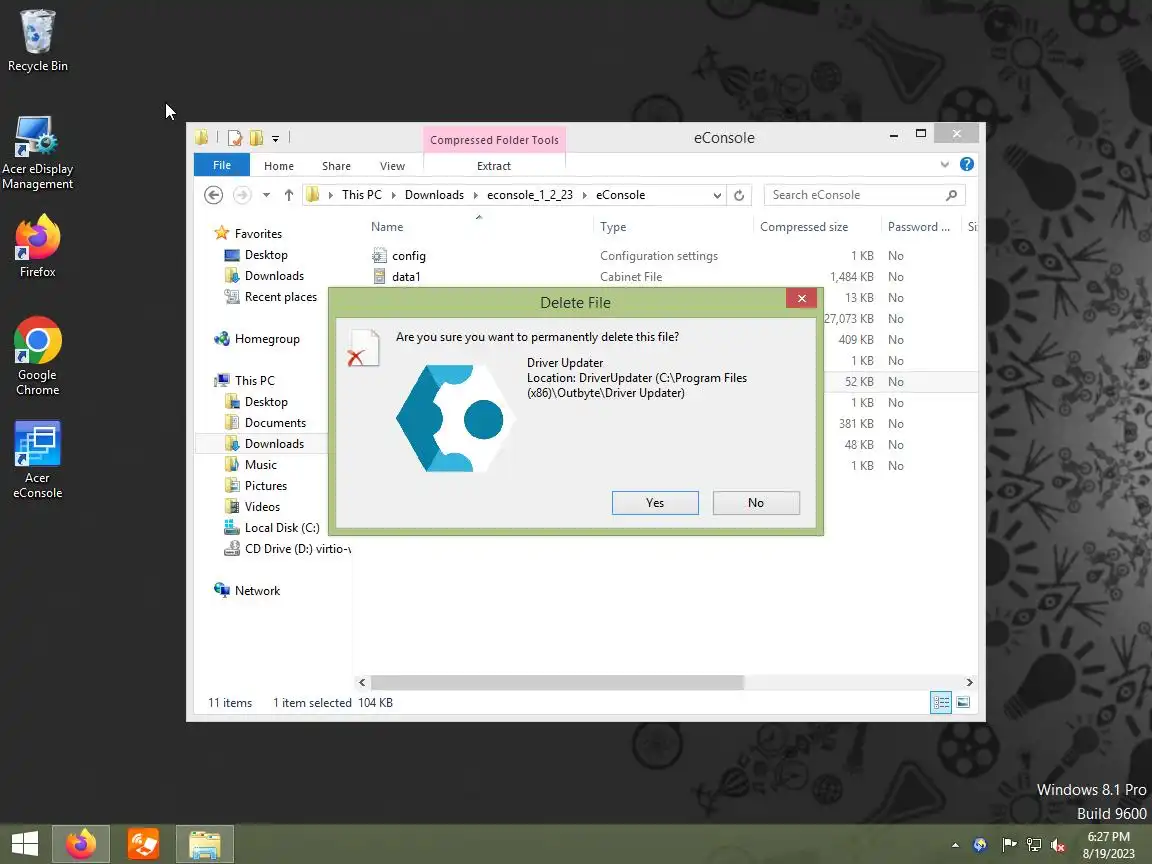
Task: Open the network tray icon
Action: tap(1034, 845)
